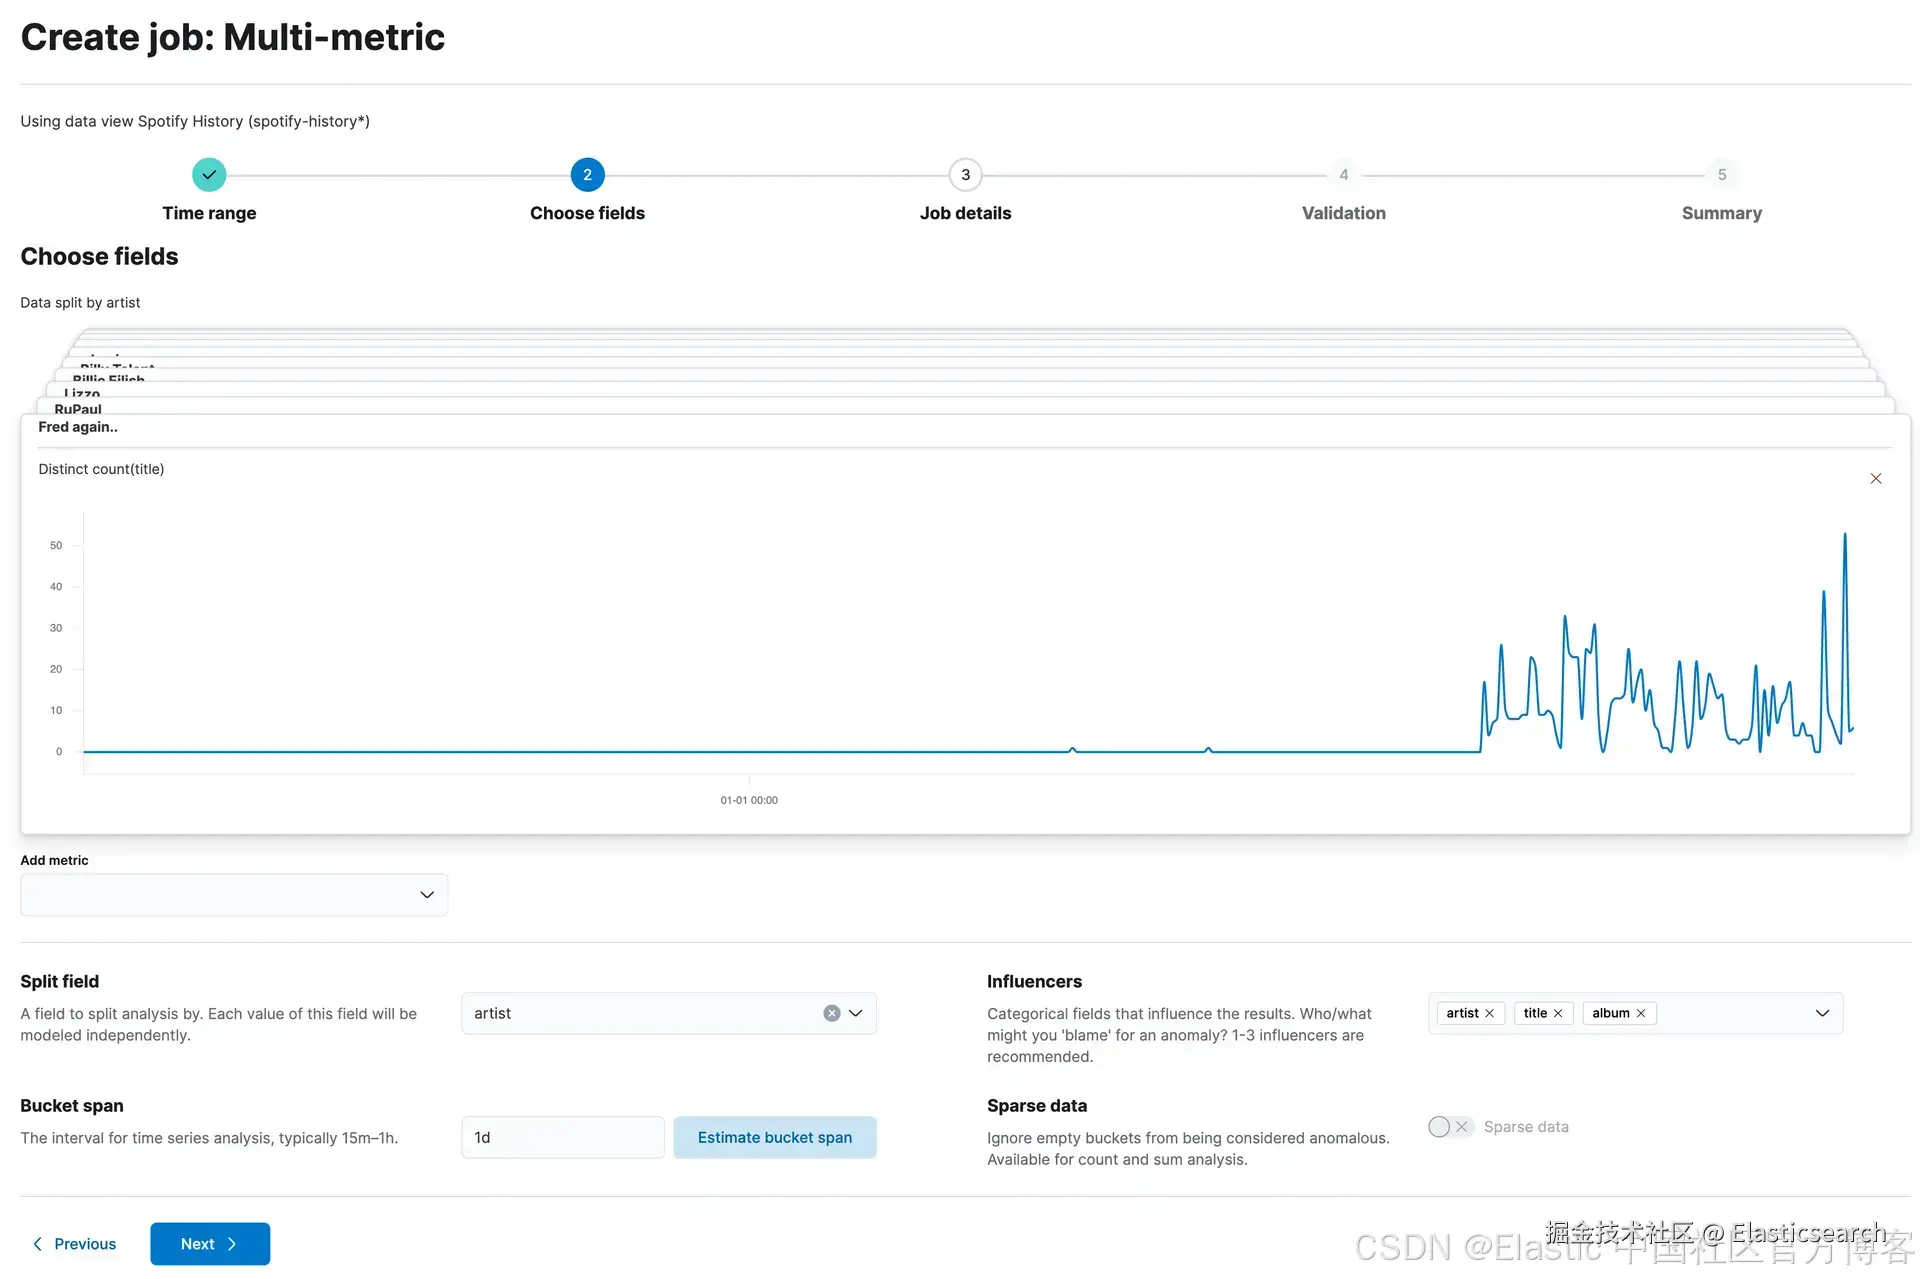Click the step 2 Choose fields circle
Screen dimensions: 1920x1279
tap(587, 175)
